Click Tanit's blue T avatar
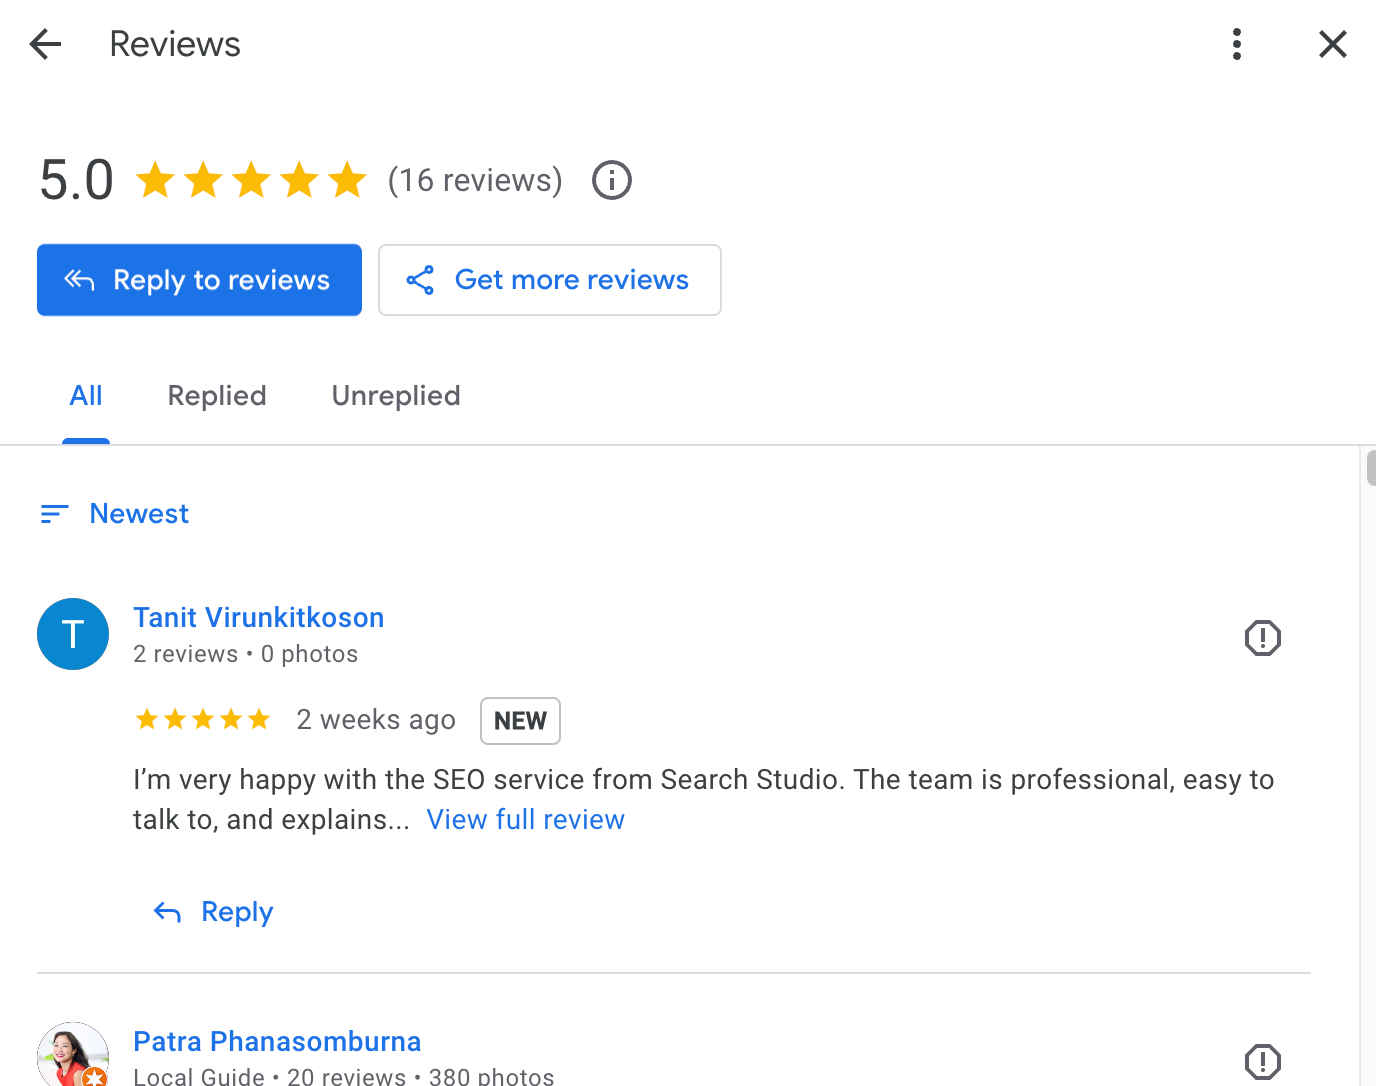 coord(73,634)
